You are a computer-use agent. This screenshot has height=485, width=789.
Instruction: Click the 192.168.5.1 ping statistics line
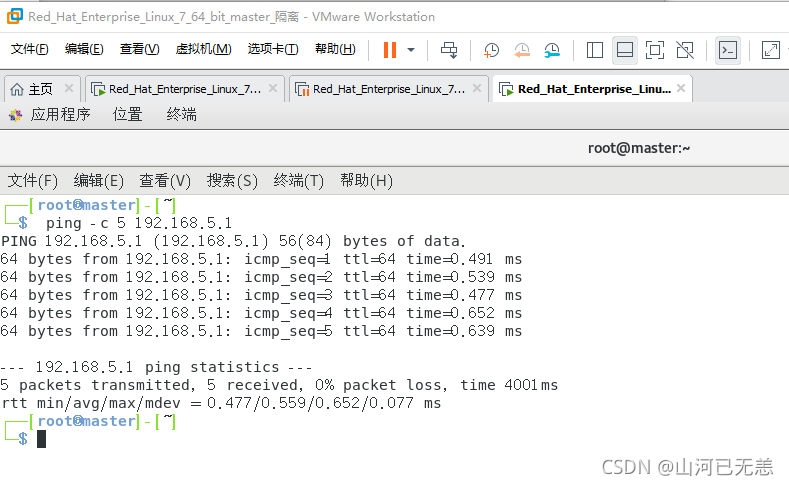click(x=156, y=367)
